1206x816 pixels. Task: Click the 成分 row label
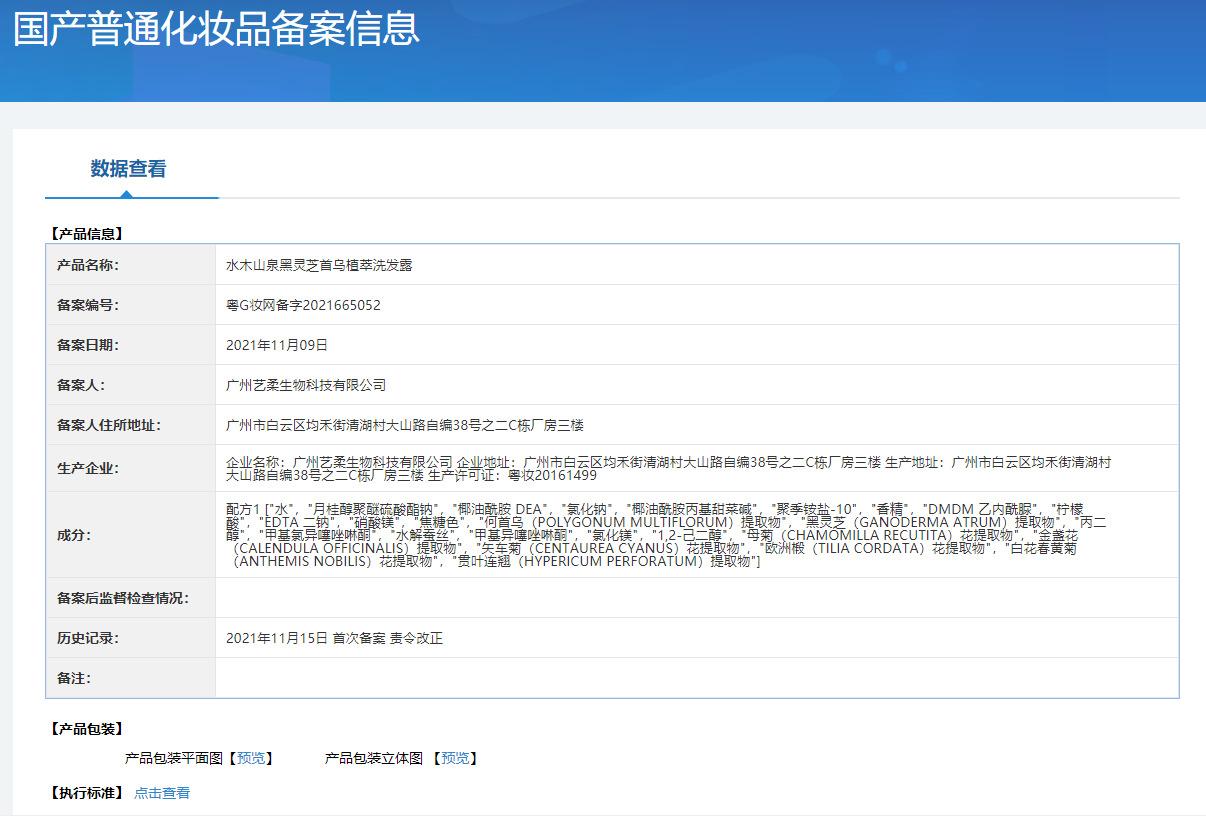[x=74, y=535]
